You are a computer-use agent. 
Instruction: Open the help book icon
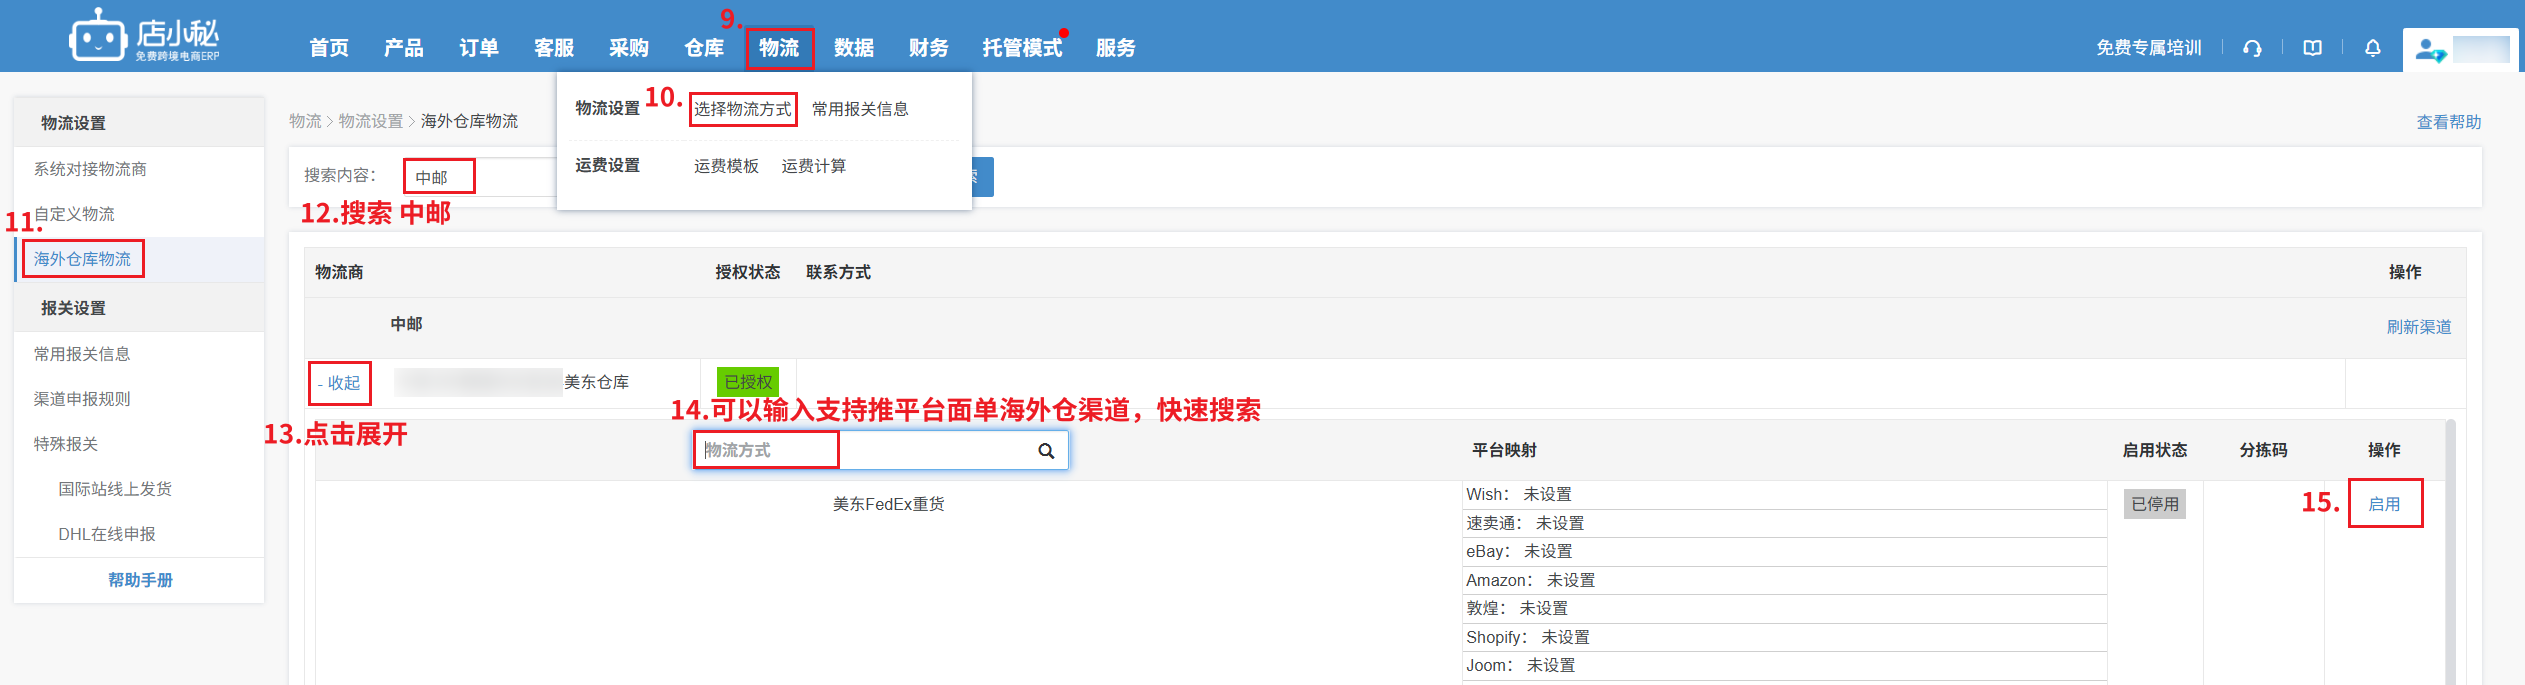(x=2312, y=48)
